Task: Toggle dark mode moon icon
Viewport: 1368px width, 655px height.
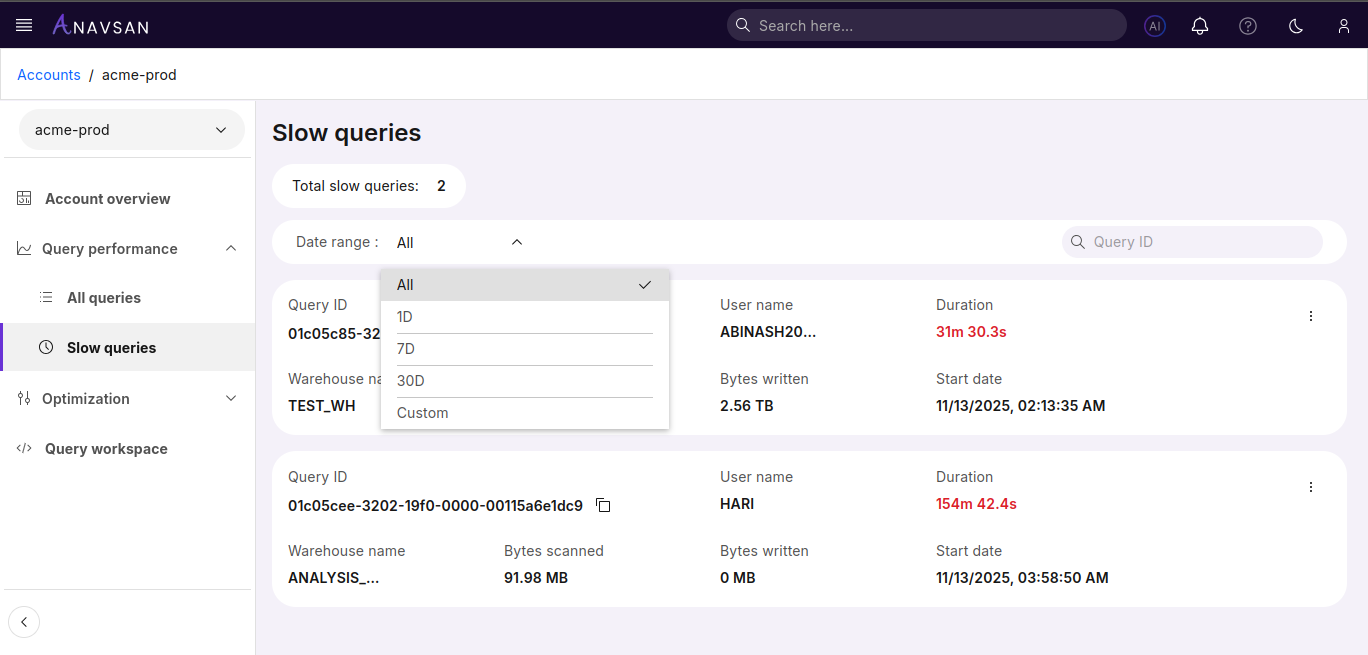Action: click(x=1296, y=26)
